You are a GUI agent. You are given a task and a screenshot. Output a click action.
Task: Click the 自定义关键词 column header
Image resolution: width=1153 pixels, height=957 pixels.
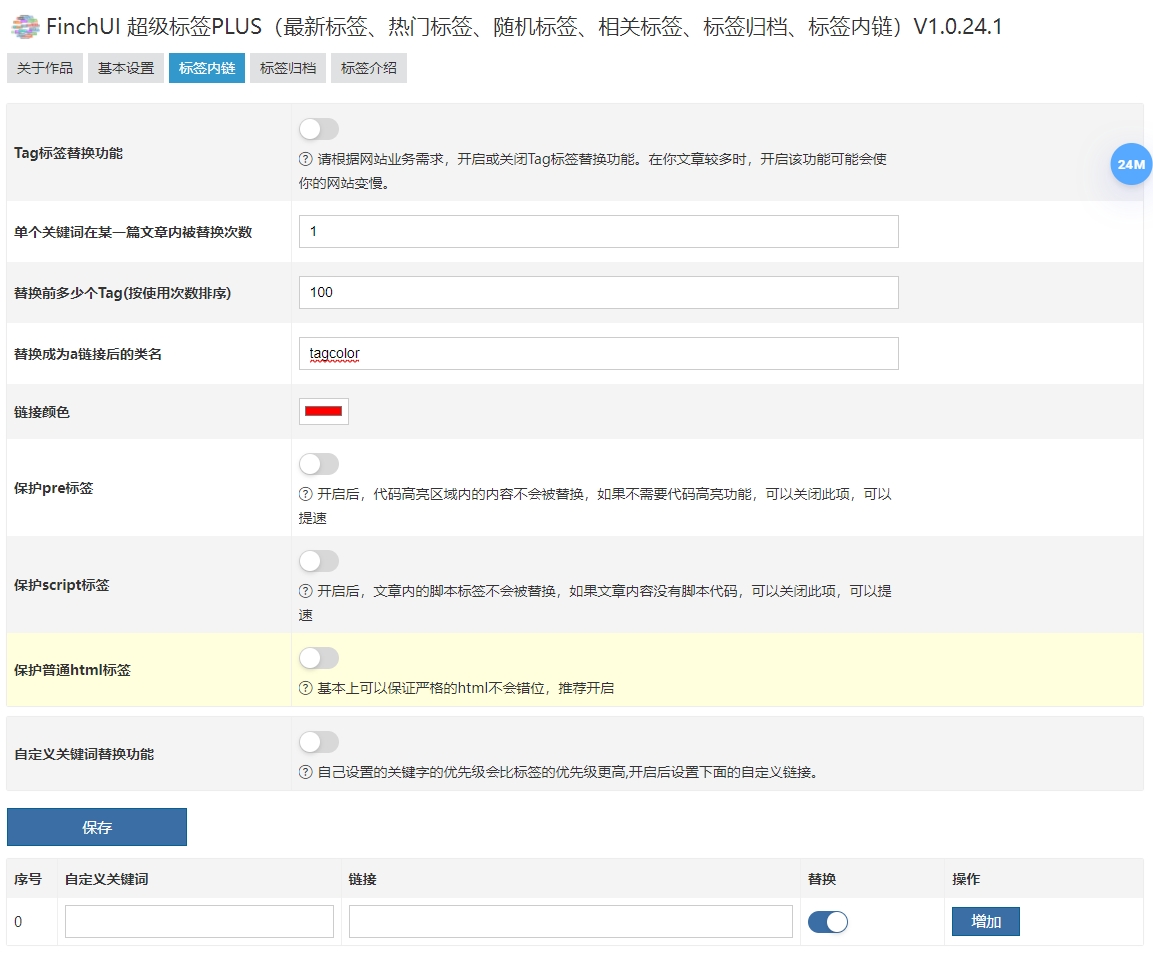(107, 879)
